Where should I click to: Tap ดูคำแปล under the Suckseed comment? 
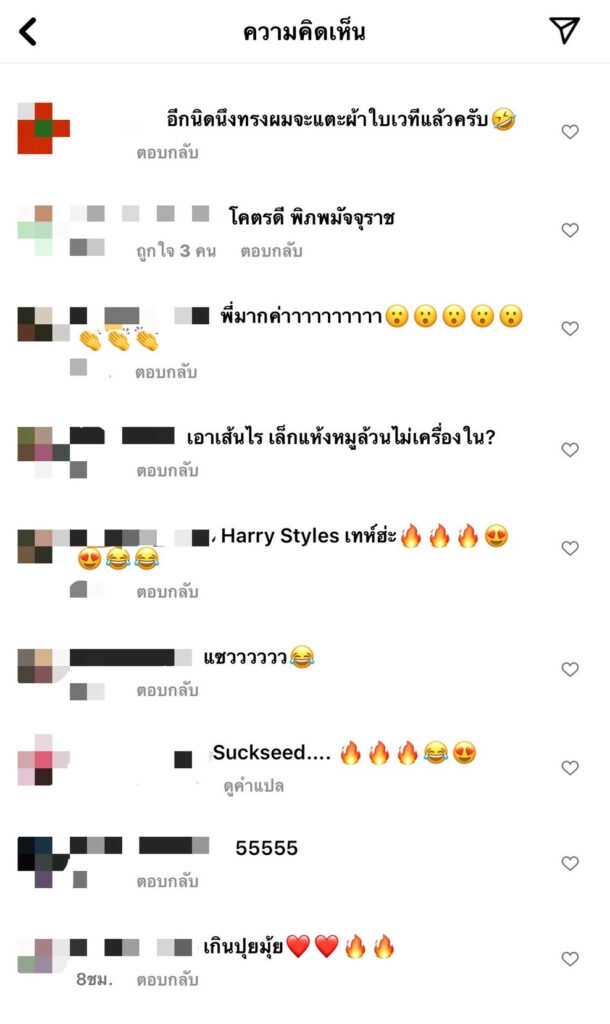click(x=253, y=786)
